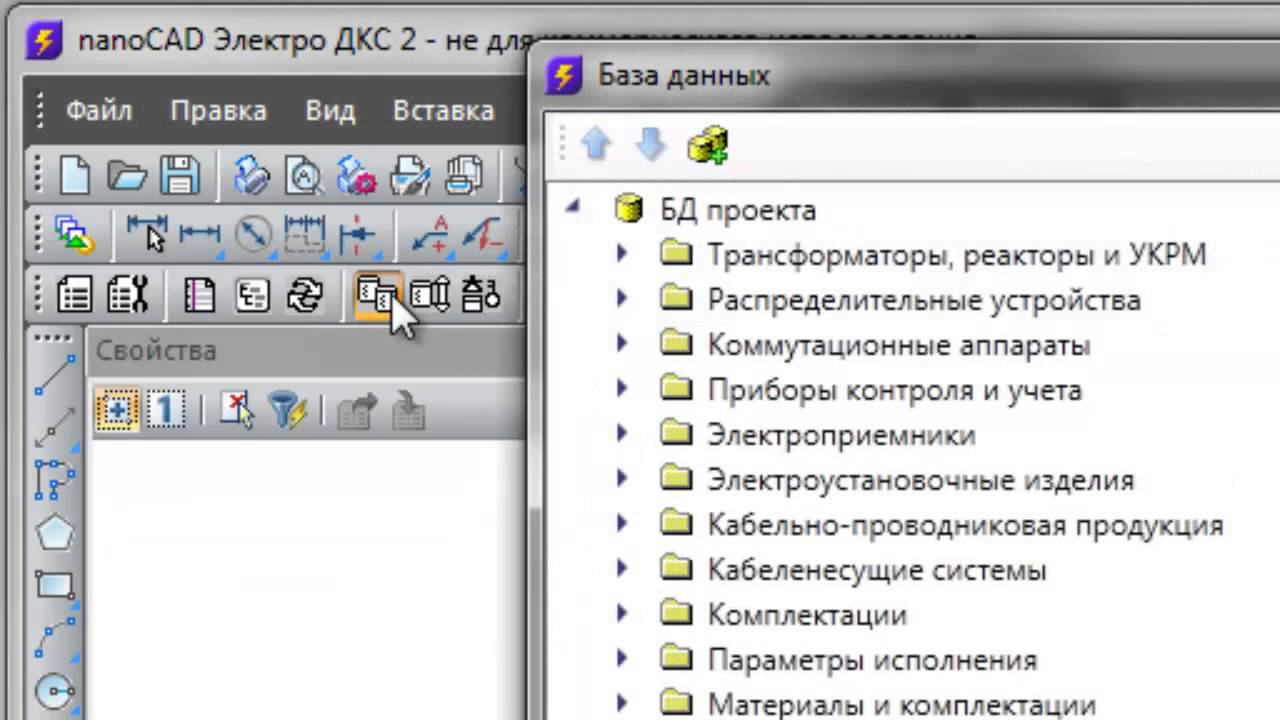This screenshot has width=1280, height=720.
Task: Click the printer-with-pen publish icon
Action: point(409,175)
